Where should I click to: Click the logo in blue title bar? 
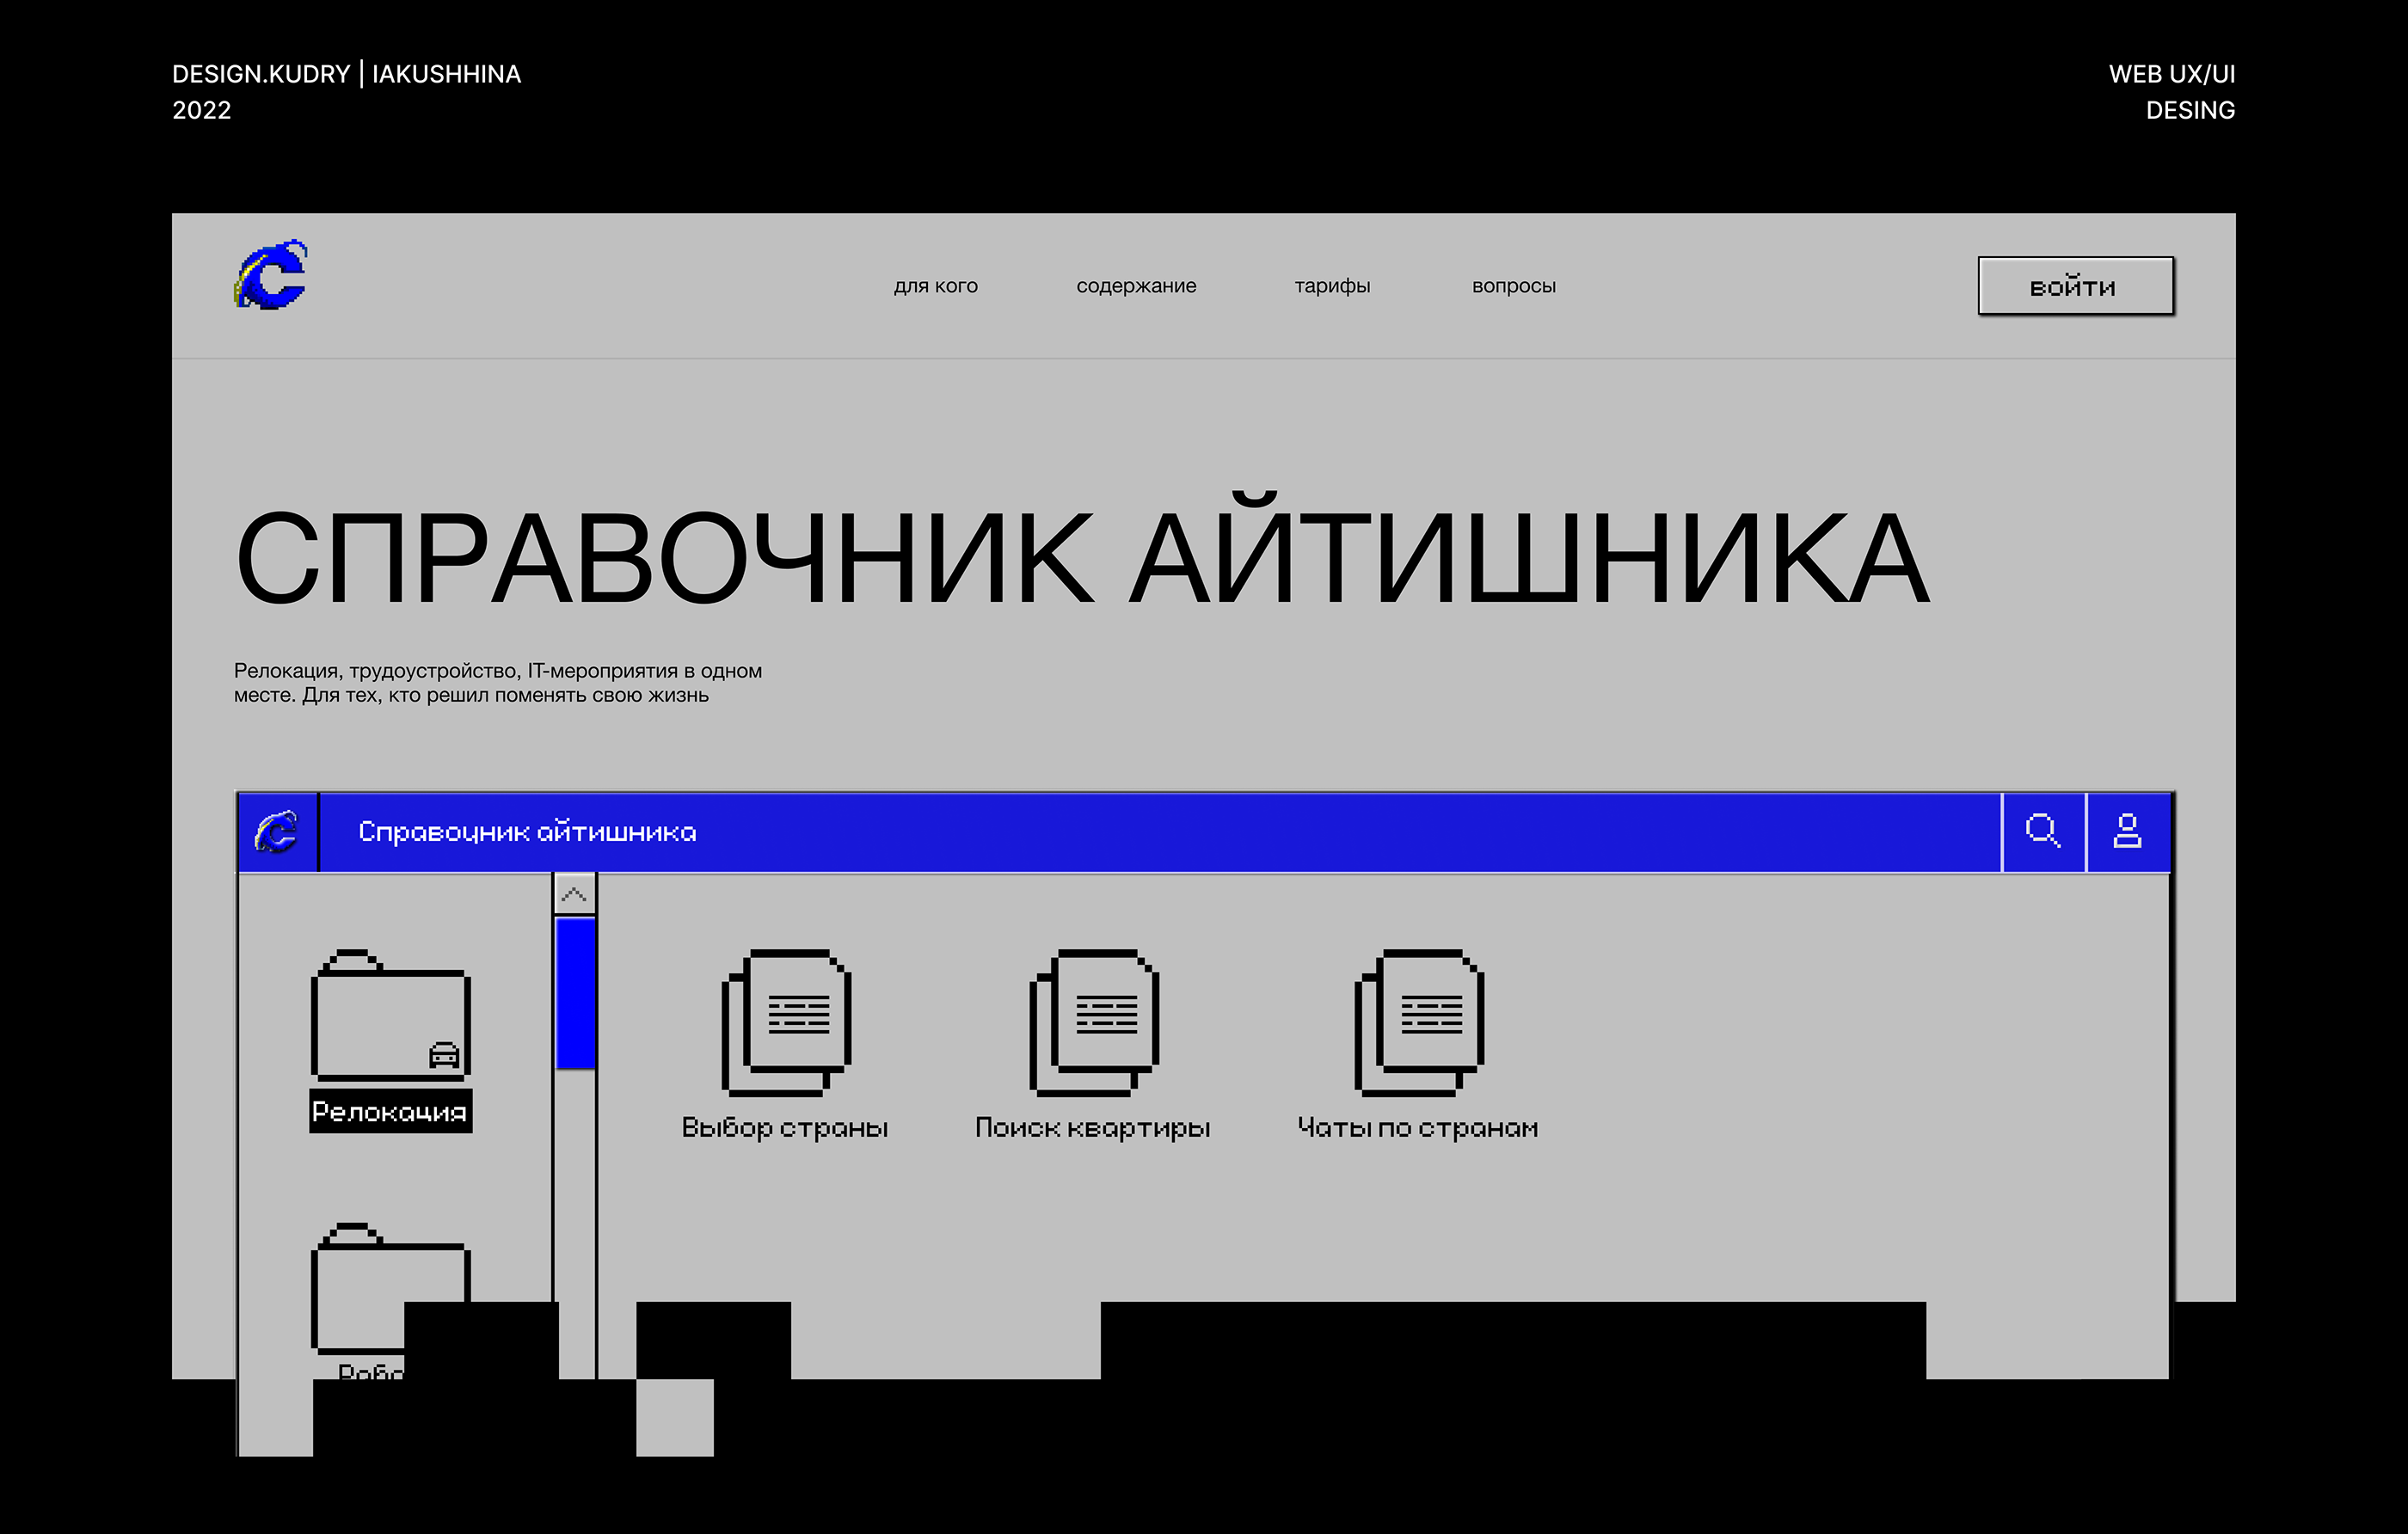coord(277,831)
